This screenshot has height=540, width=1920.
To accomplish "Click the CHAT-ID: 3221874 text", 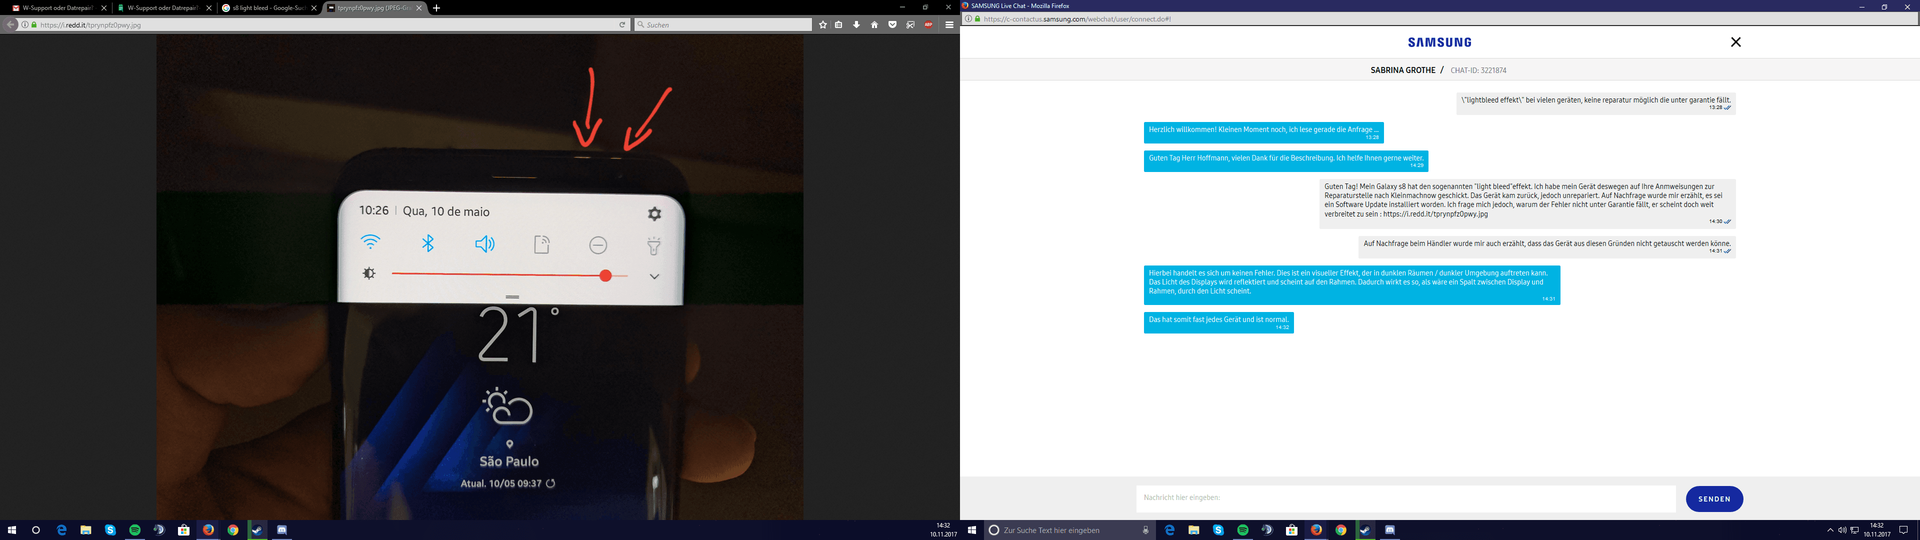I will (x=1478, y=70).
